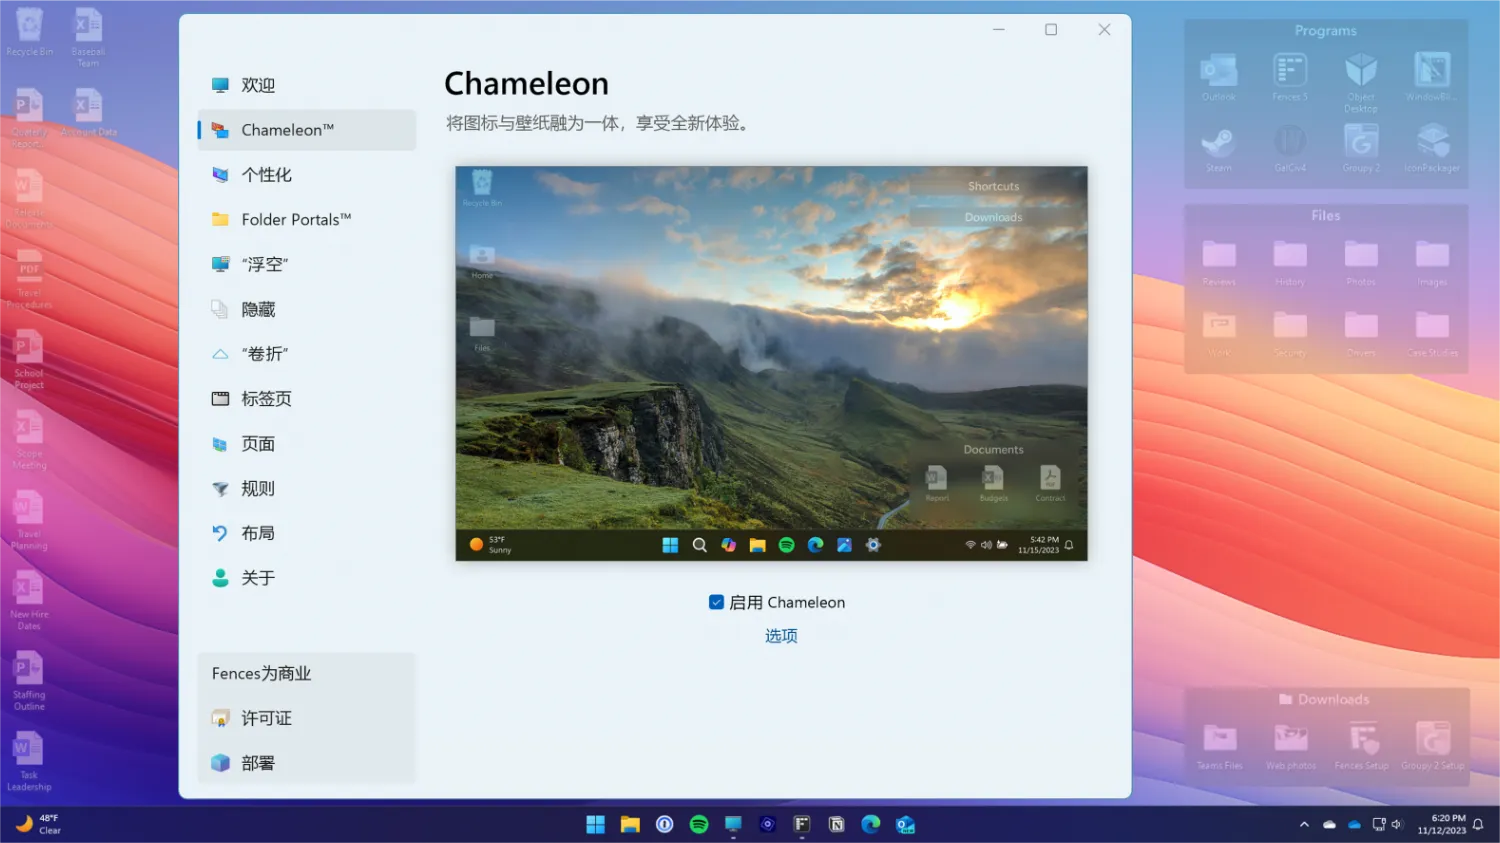
Task: Click the Folder Portals folder icon
Action: tap(220, 220)
